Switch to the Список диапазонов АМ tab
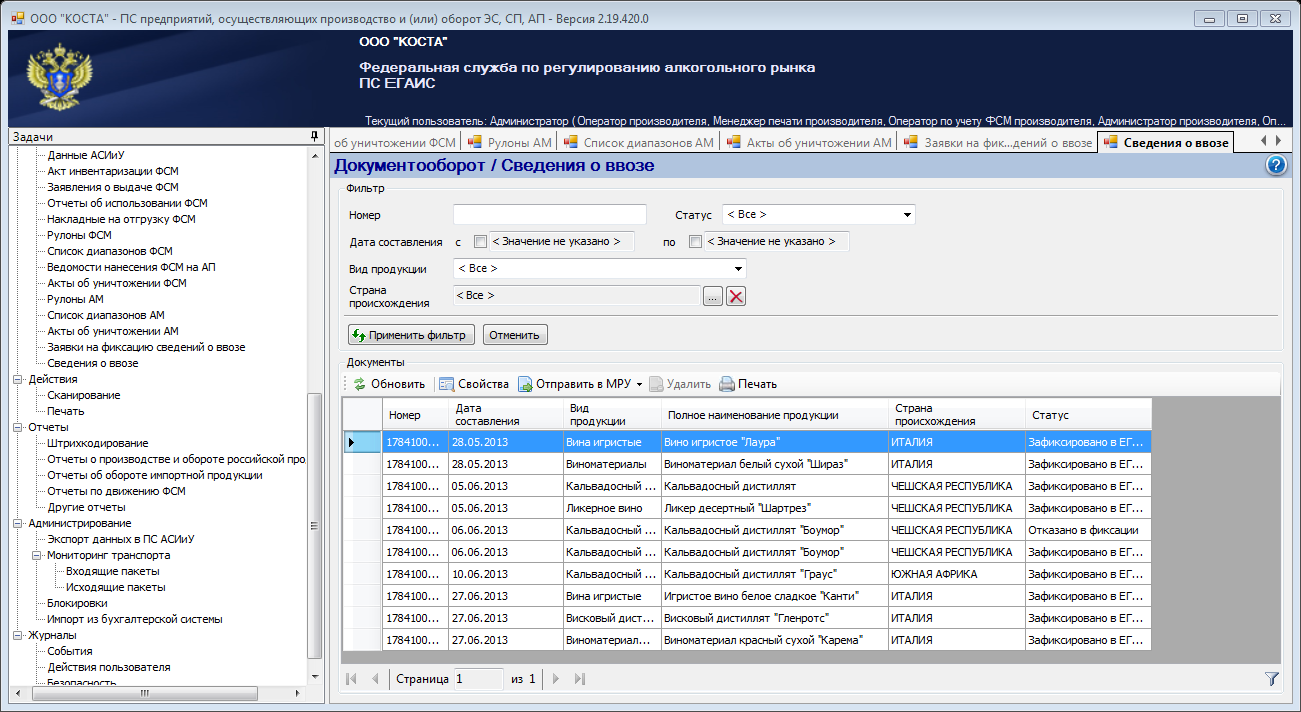 (639, 142)
